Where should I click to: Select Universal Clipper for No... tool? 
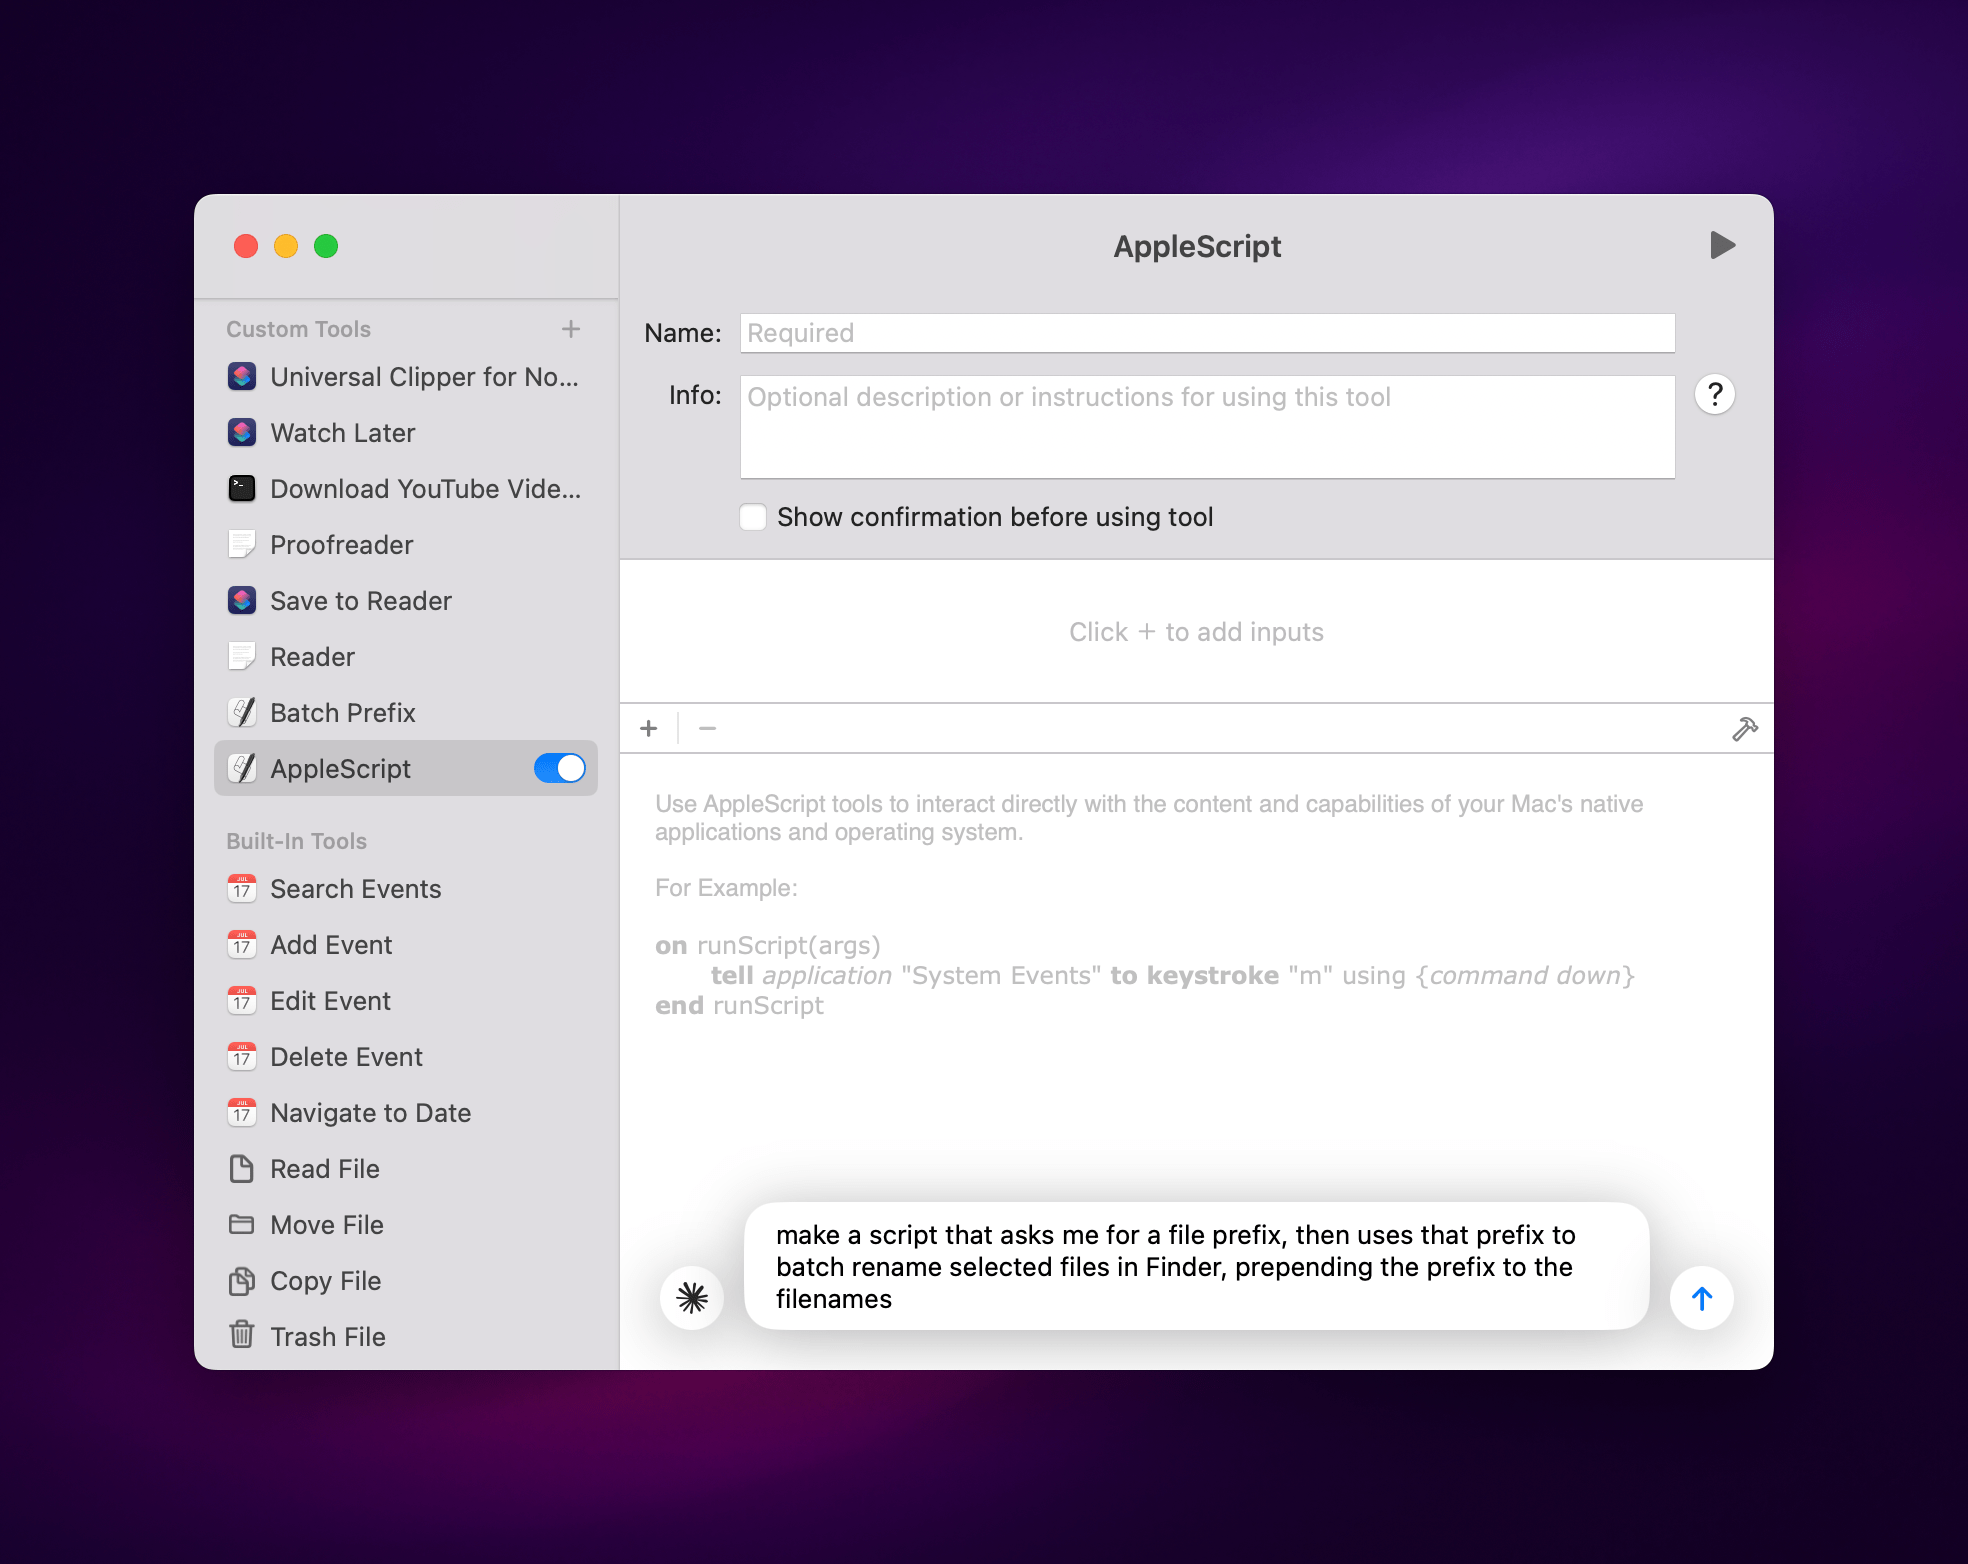406,376
